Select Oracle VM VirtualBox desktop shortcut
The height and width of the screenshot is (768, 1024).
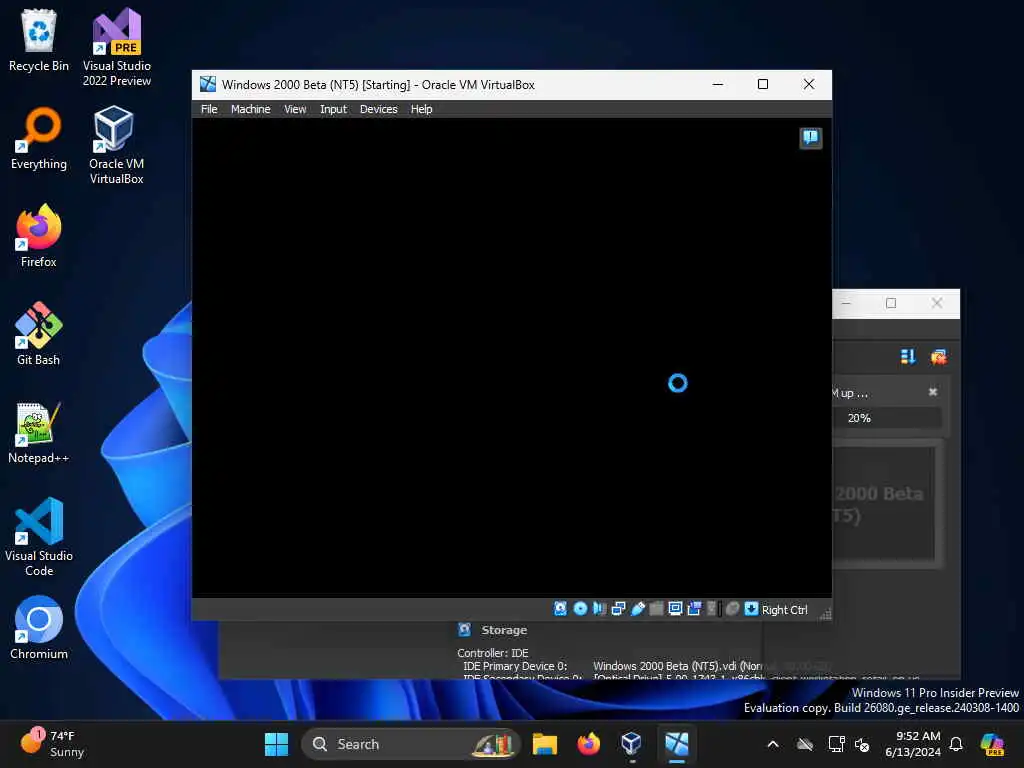pos(116,145)
